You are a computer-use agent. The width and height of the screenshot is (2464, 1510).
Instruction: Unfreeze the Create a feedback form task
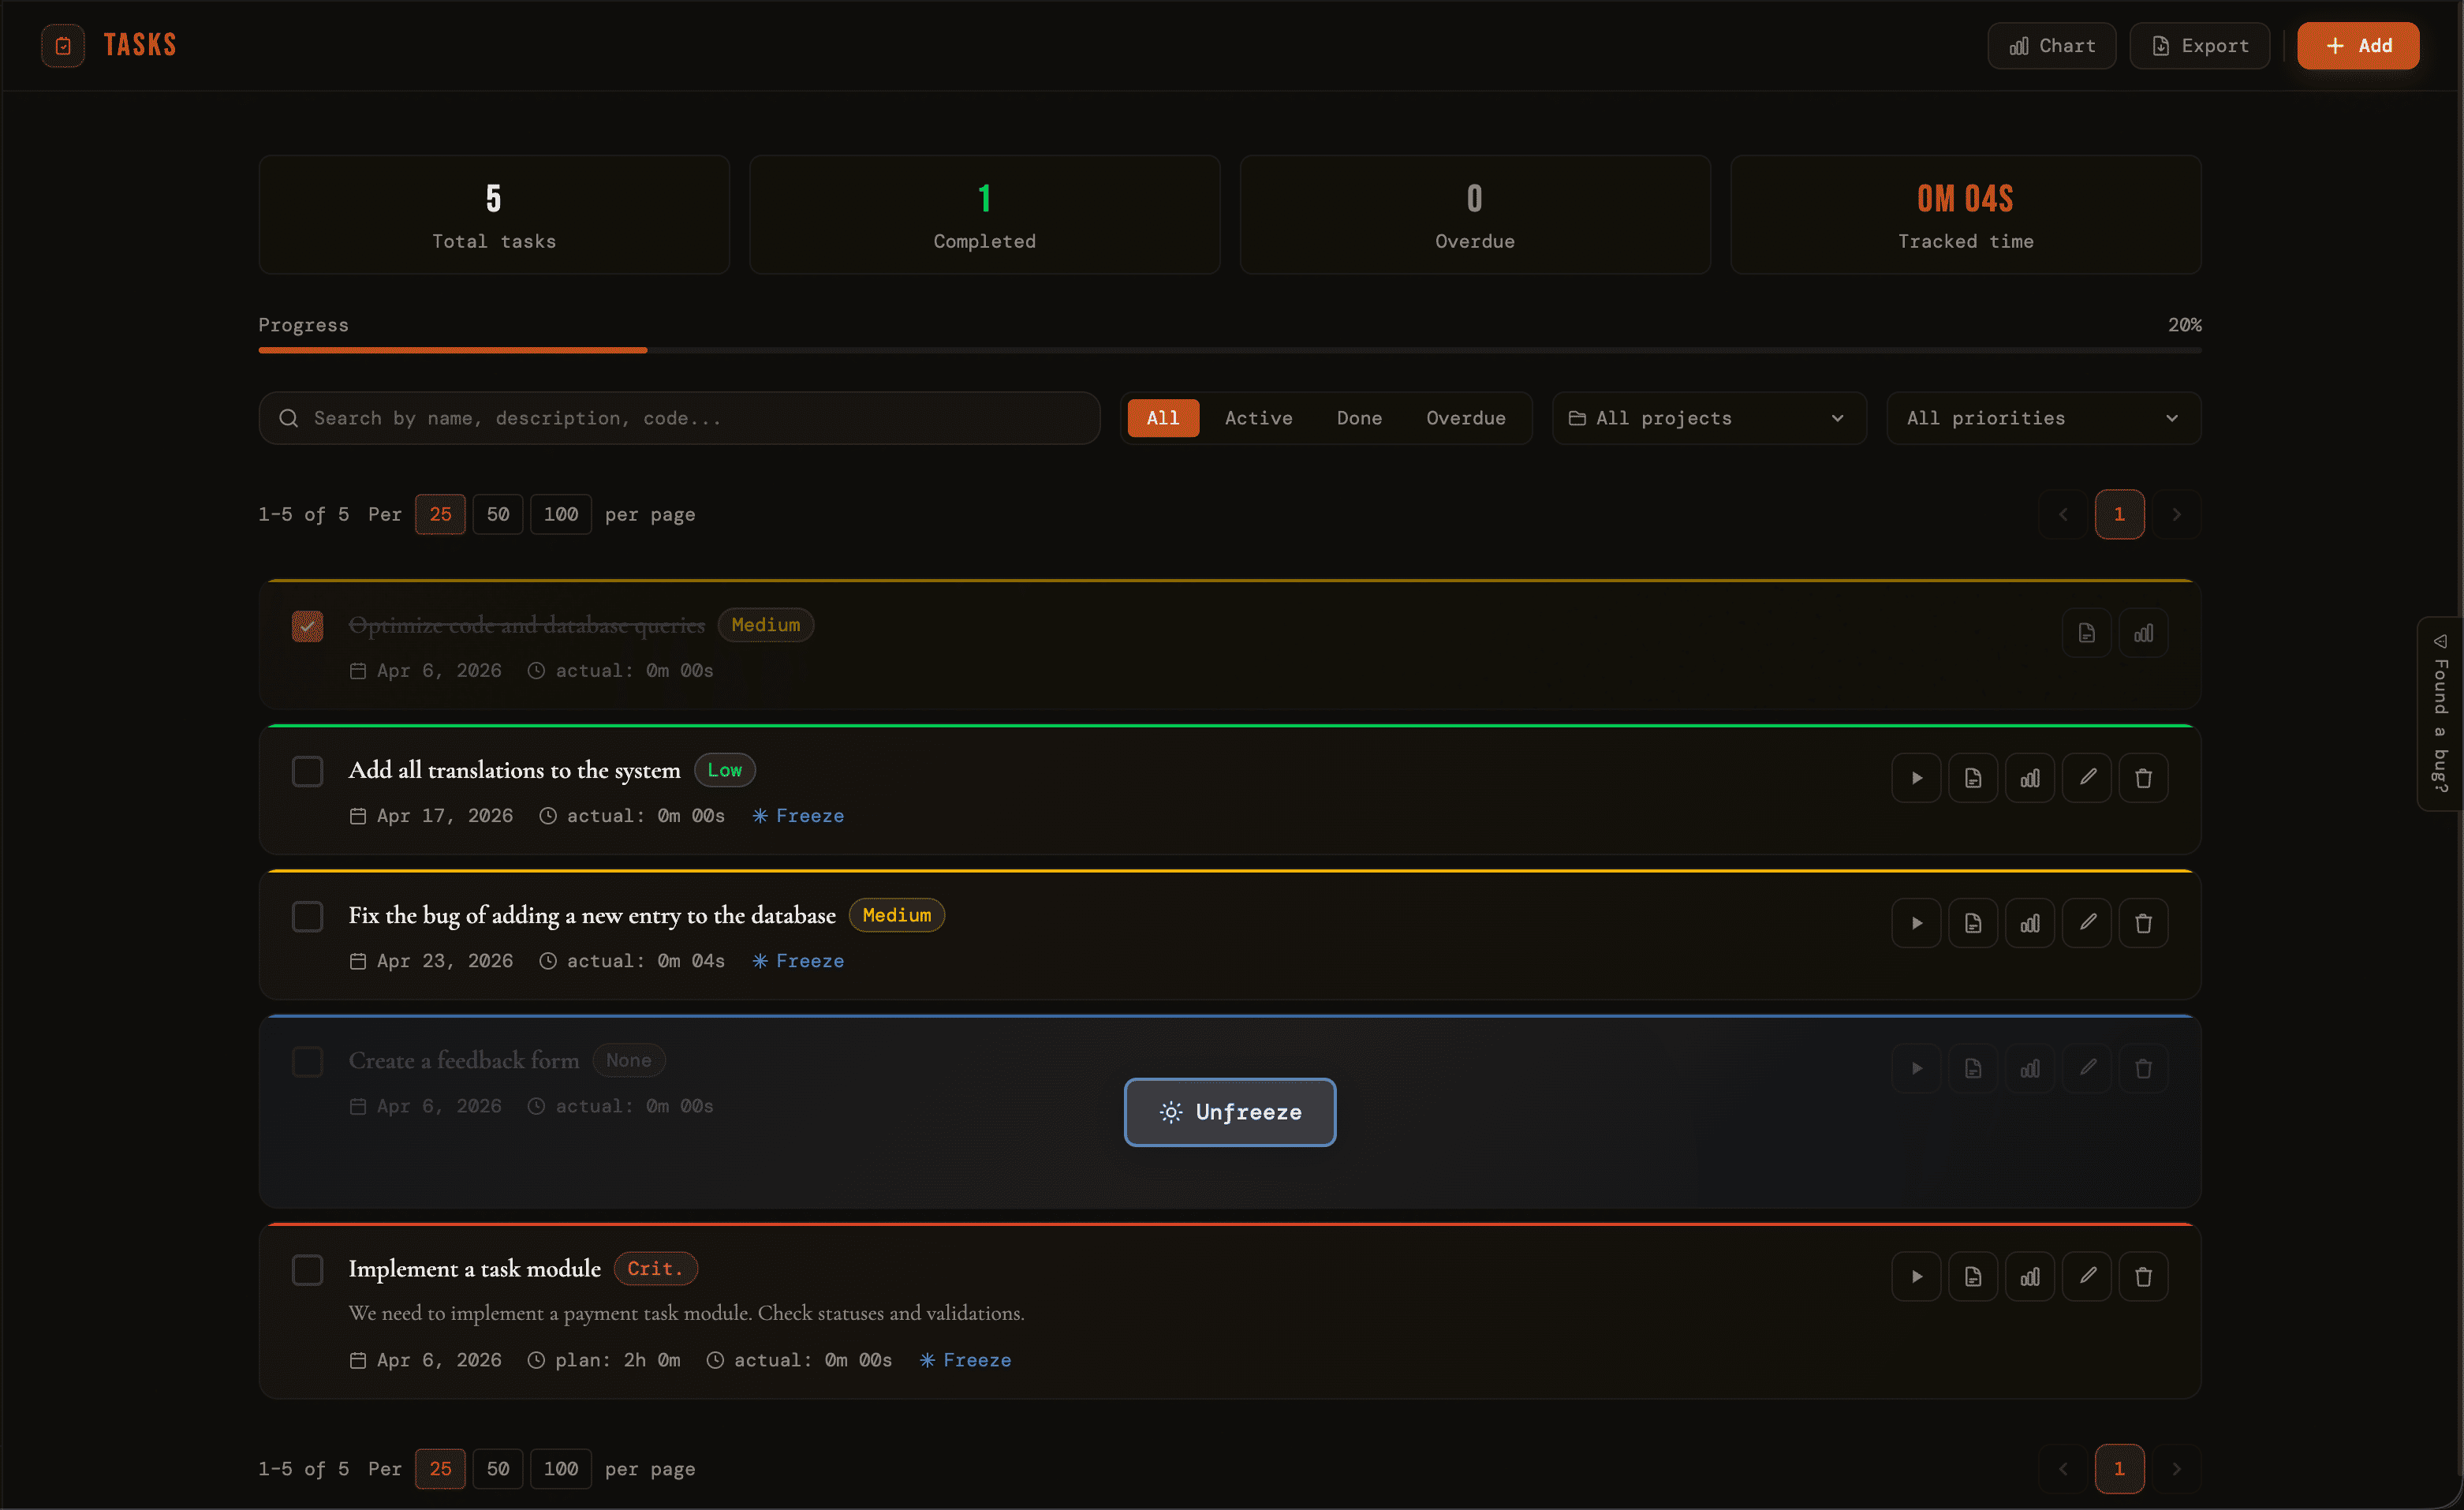coord(1230,1112)
